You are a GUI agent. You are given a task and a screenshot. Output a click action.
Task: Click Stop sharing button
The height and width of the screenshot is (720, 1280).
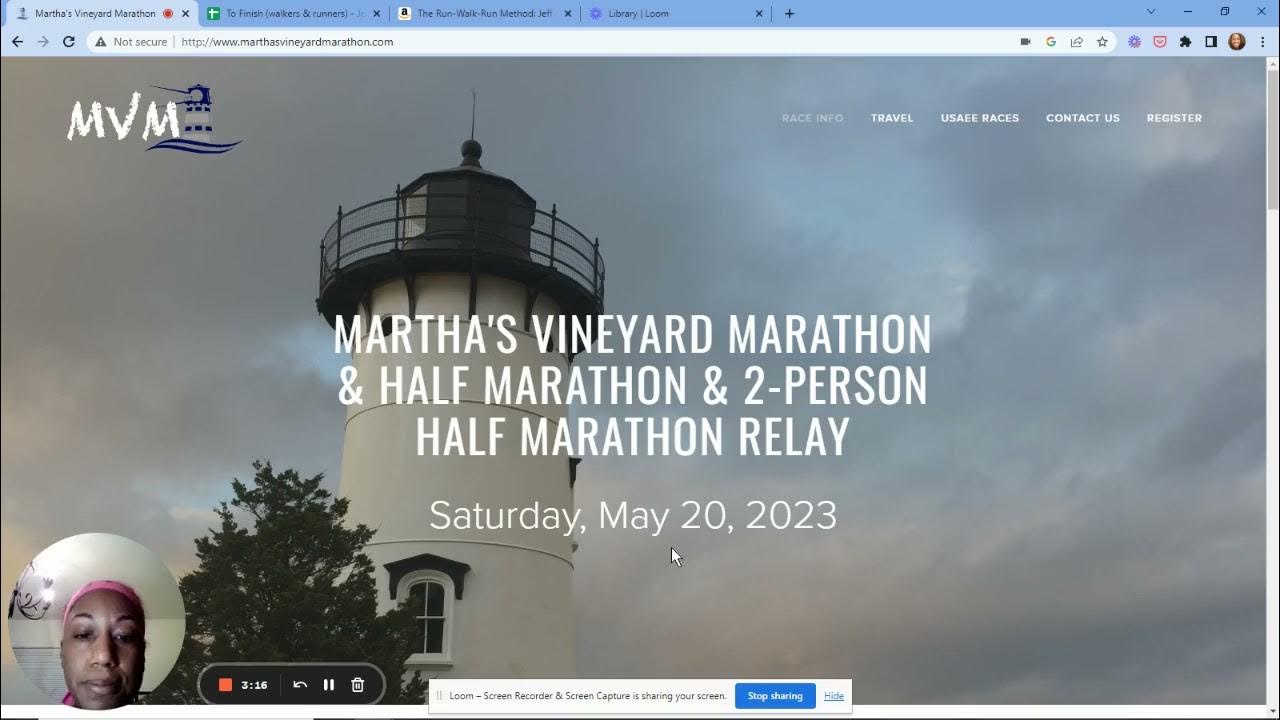coord(775,696)
